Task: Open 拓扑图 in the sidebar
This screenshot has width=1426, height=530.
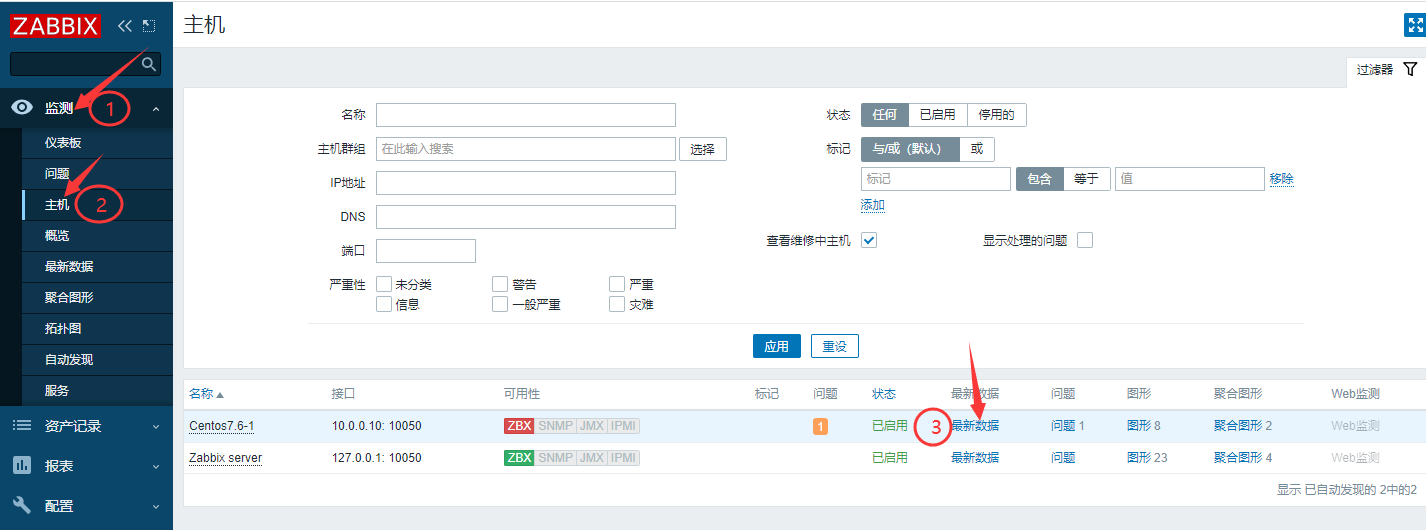Action: 63,329
